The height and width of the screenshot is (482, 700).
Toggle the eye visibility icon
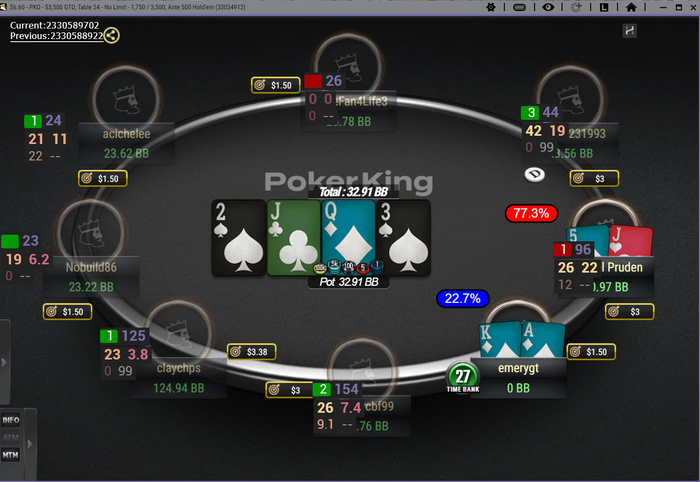click(548, 7)
